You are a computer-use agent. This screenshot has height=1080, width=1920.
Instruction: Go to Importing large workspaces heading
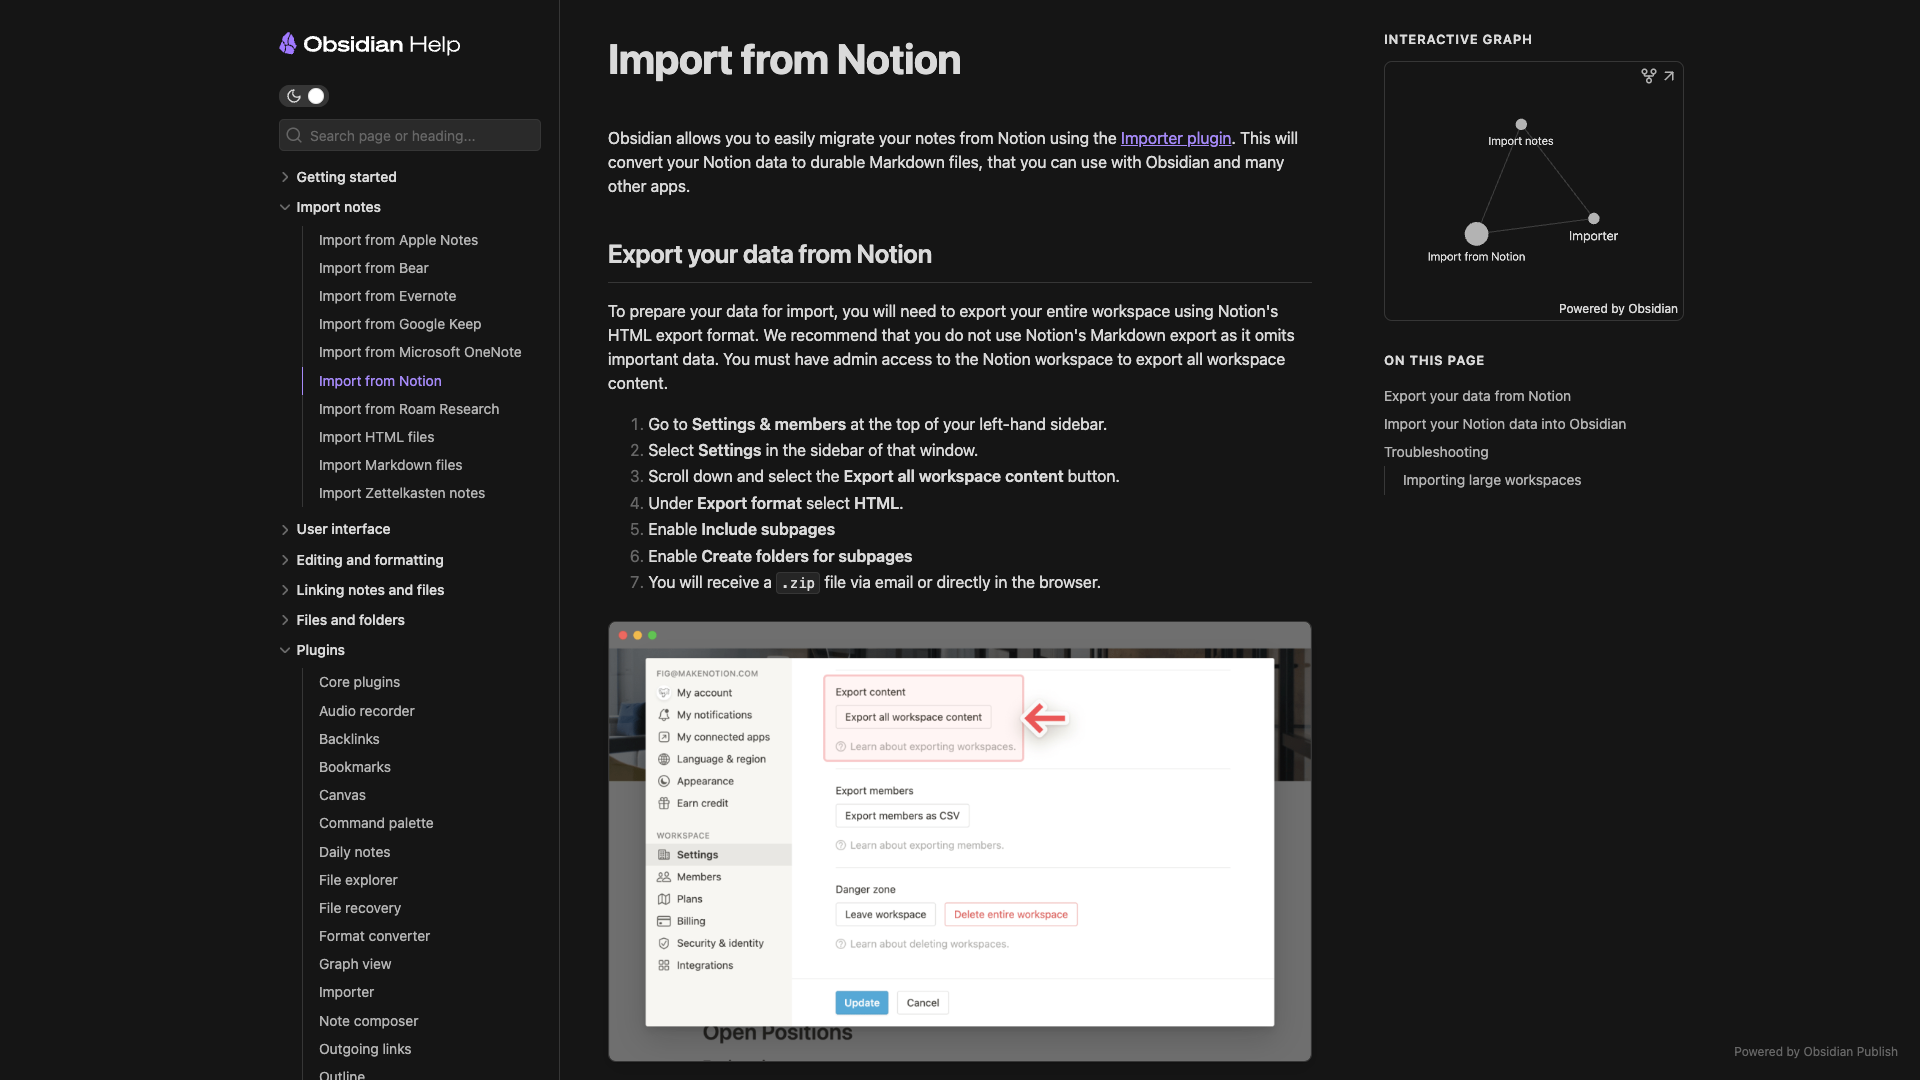point(1491,480)
